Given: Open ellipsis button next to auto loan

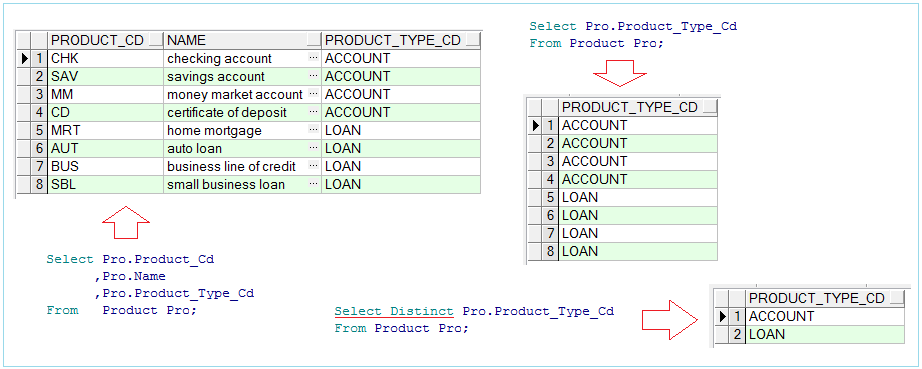Looking at the screenshot, I should coord(313,149).
